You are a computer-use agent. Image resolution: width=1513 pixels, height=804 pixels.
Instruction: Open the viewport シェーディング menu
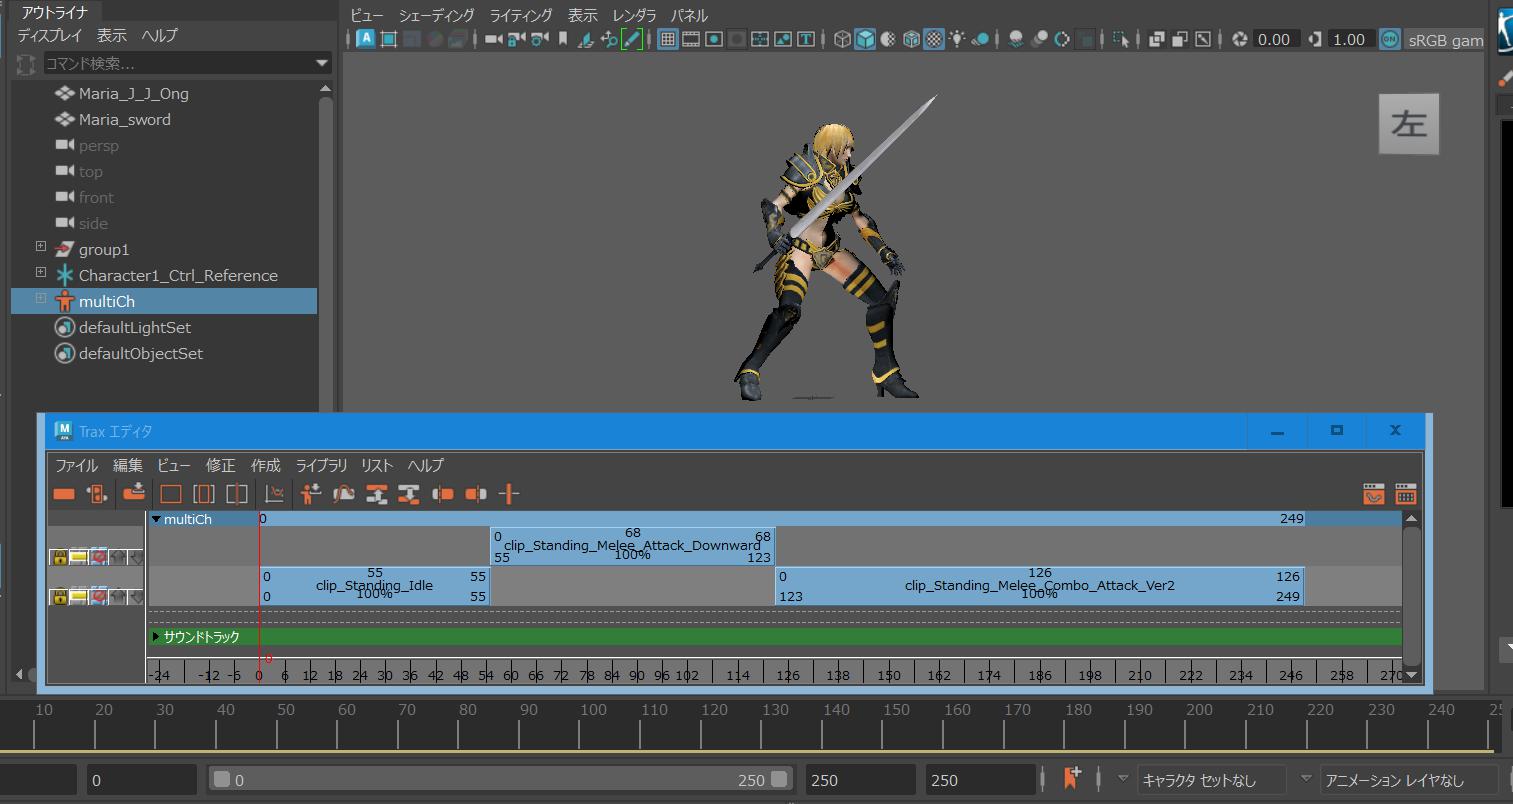[436, 15]
